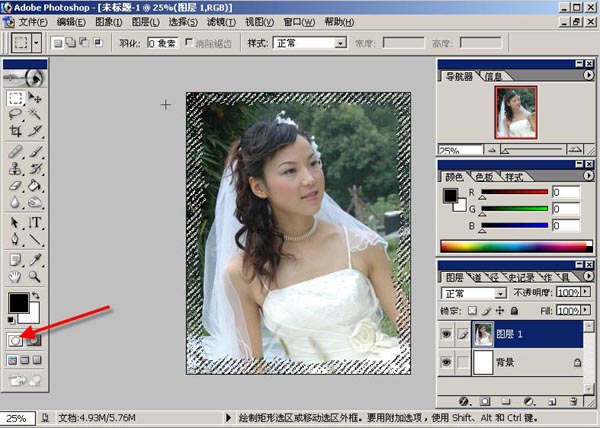Select the Line tool
The width and height of the screenshot is (600, 428).
click(x=35, y=239)
